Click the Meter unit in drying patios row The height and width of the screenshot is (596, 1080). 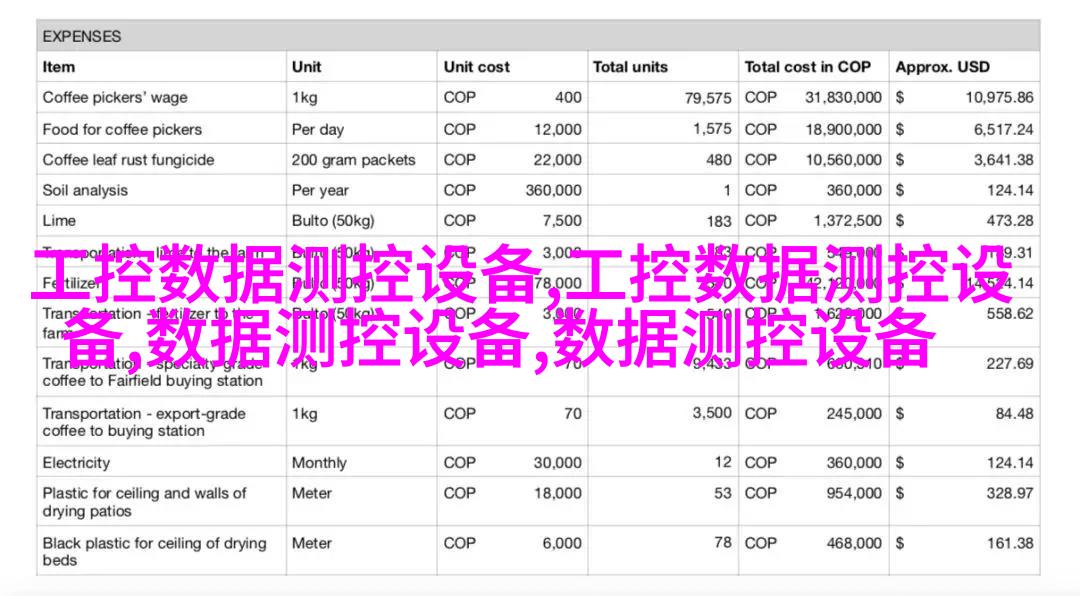pyautogui.click(x=312, y=493)
